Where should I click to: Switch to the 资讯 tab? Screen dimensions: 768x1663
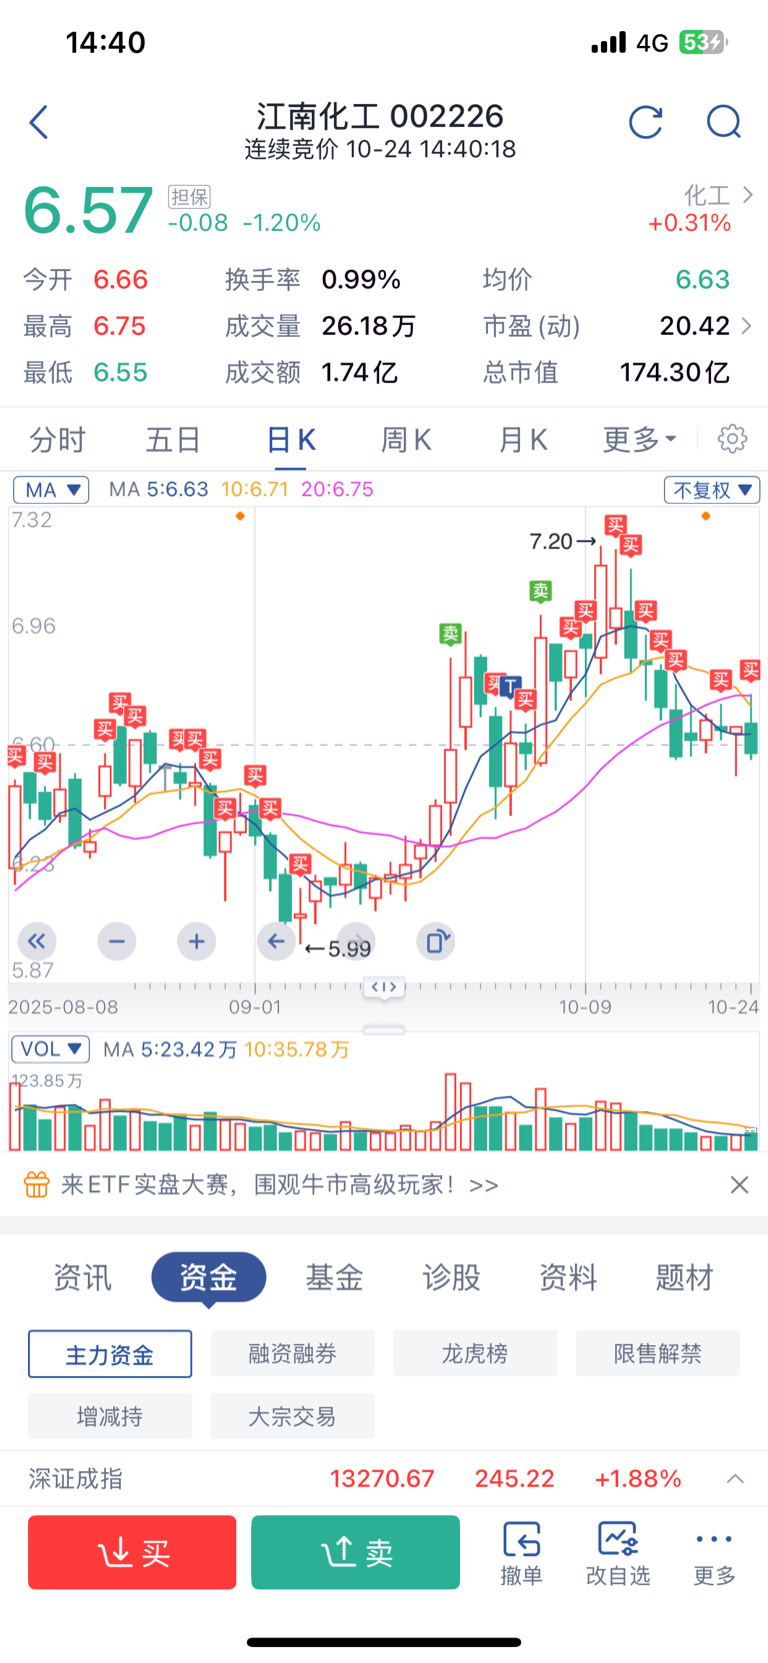pyautogui.click(x=82, y=1277)
